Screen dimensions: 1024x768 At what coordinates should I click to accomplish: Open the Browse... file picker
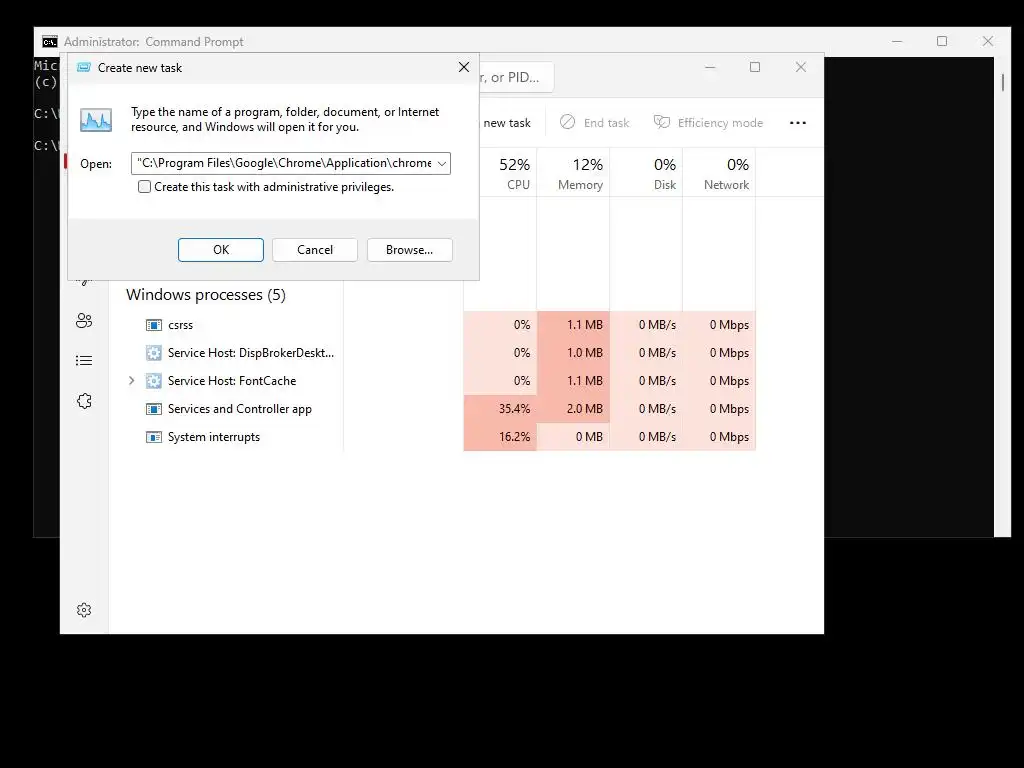coord(409,249)
